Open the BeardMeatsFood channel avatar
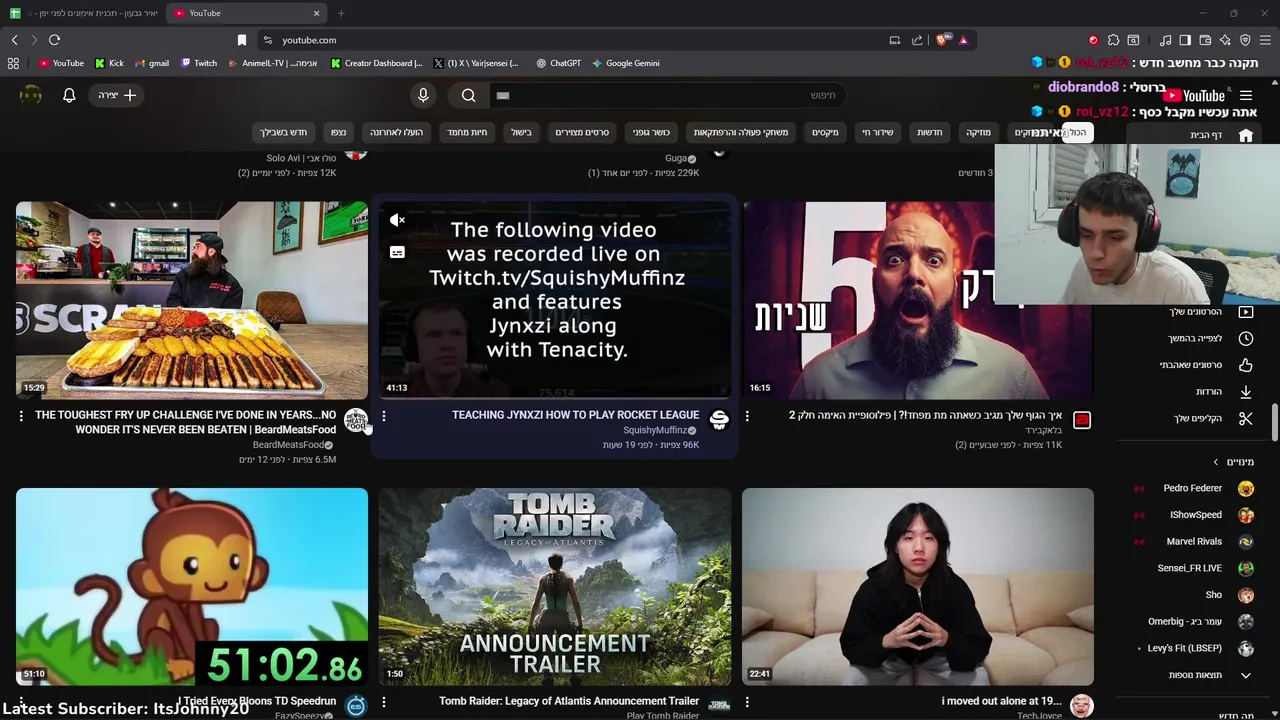Viewport: 1280px width, 720px height. coord(355,421)
